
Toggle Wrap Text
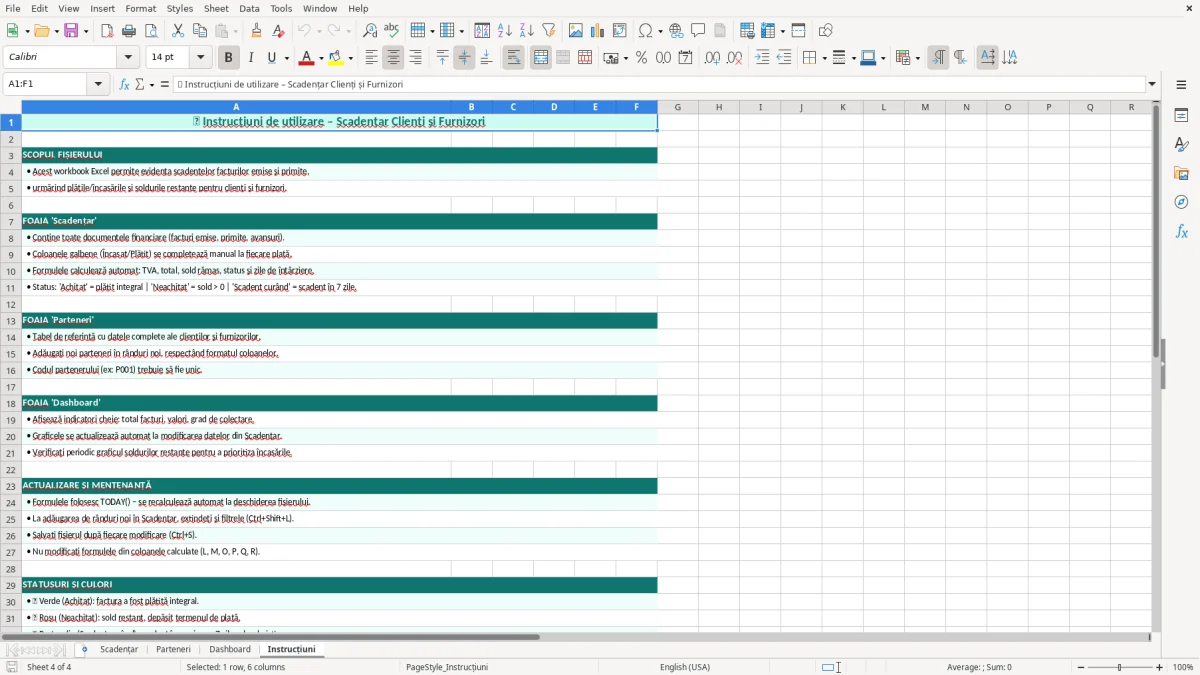pos(513,58)
